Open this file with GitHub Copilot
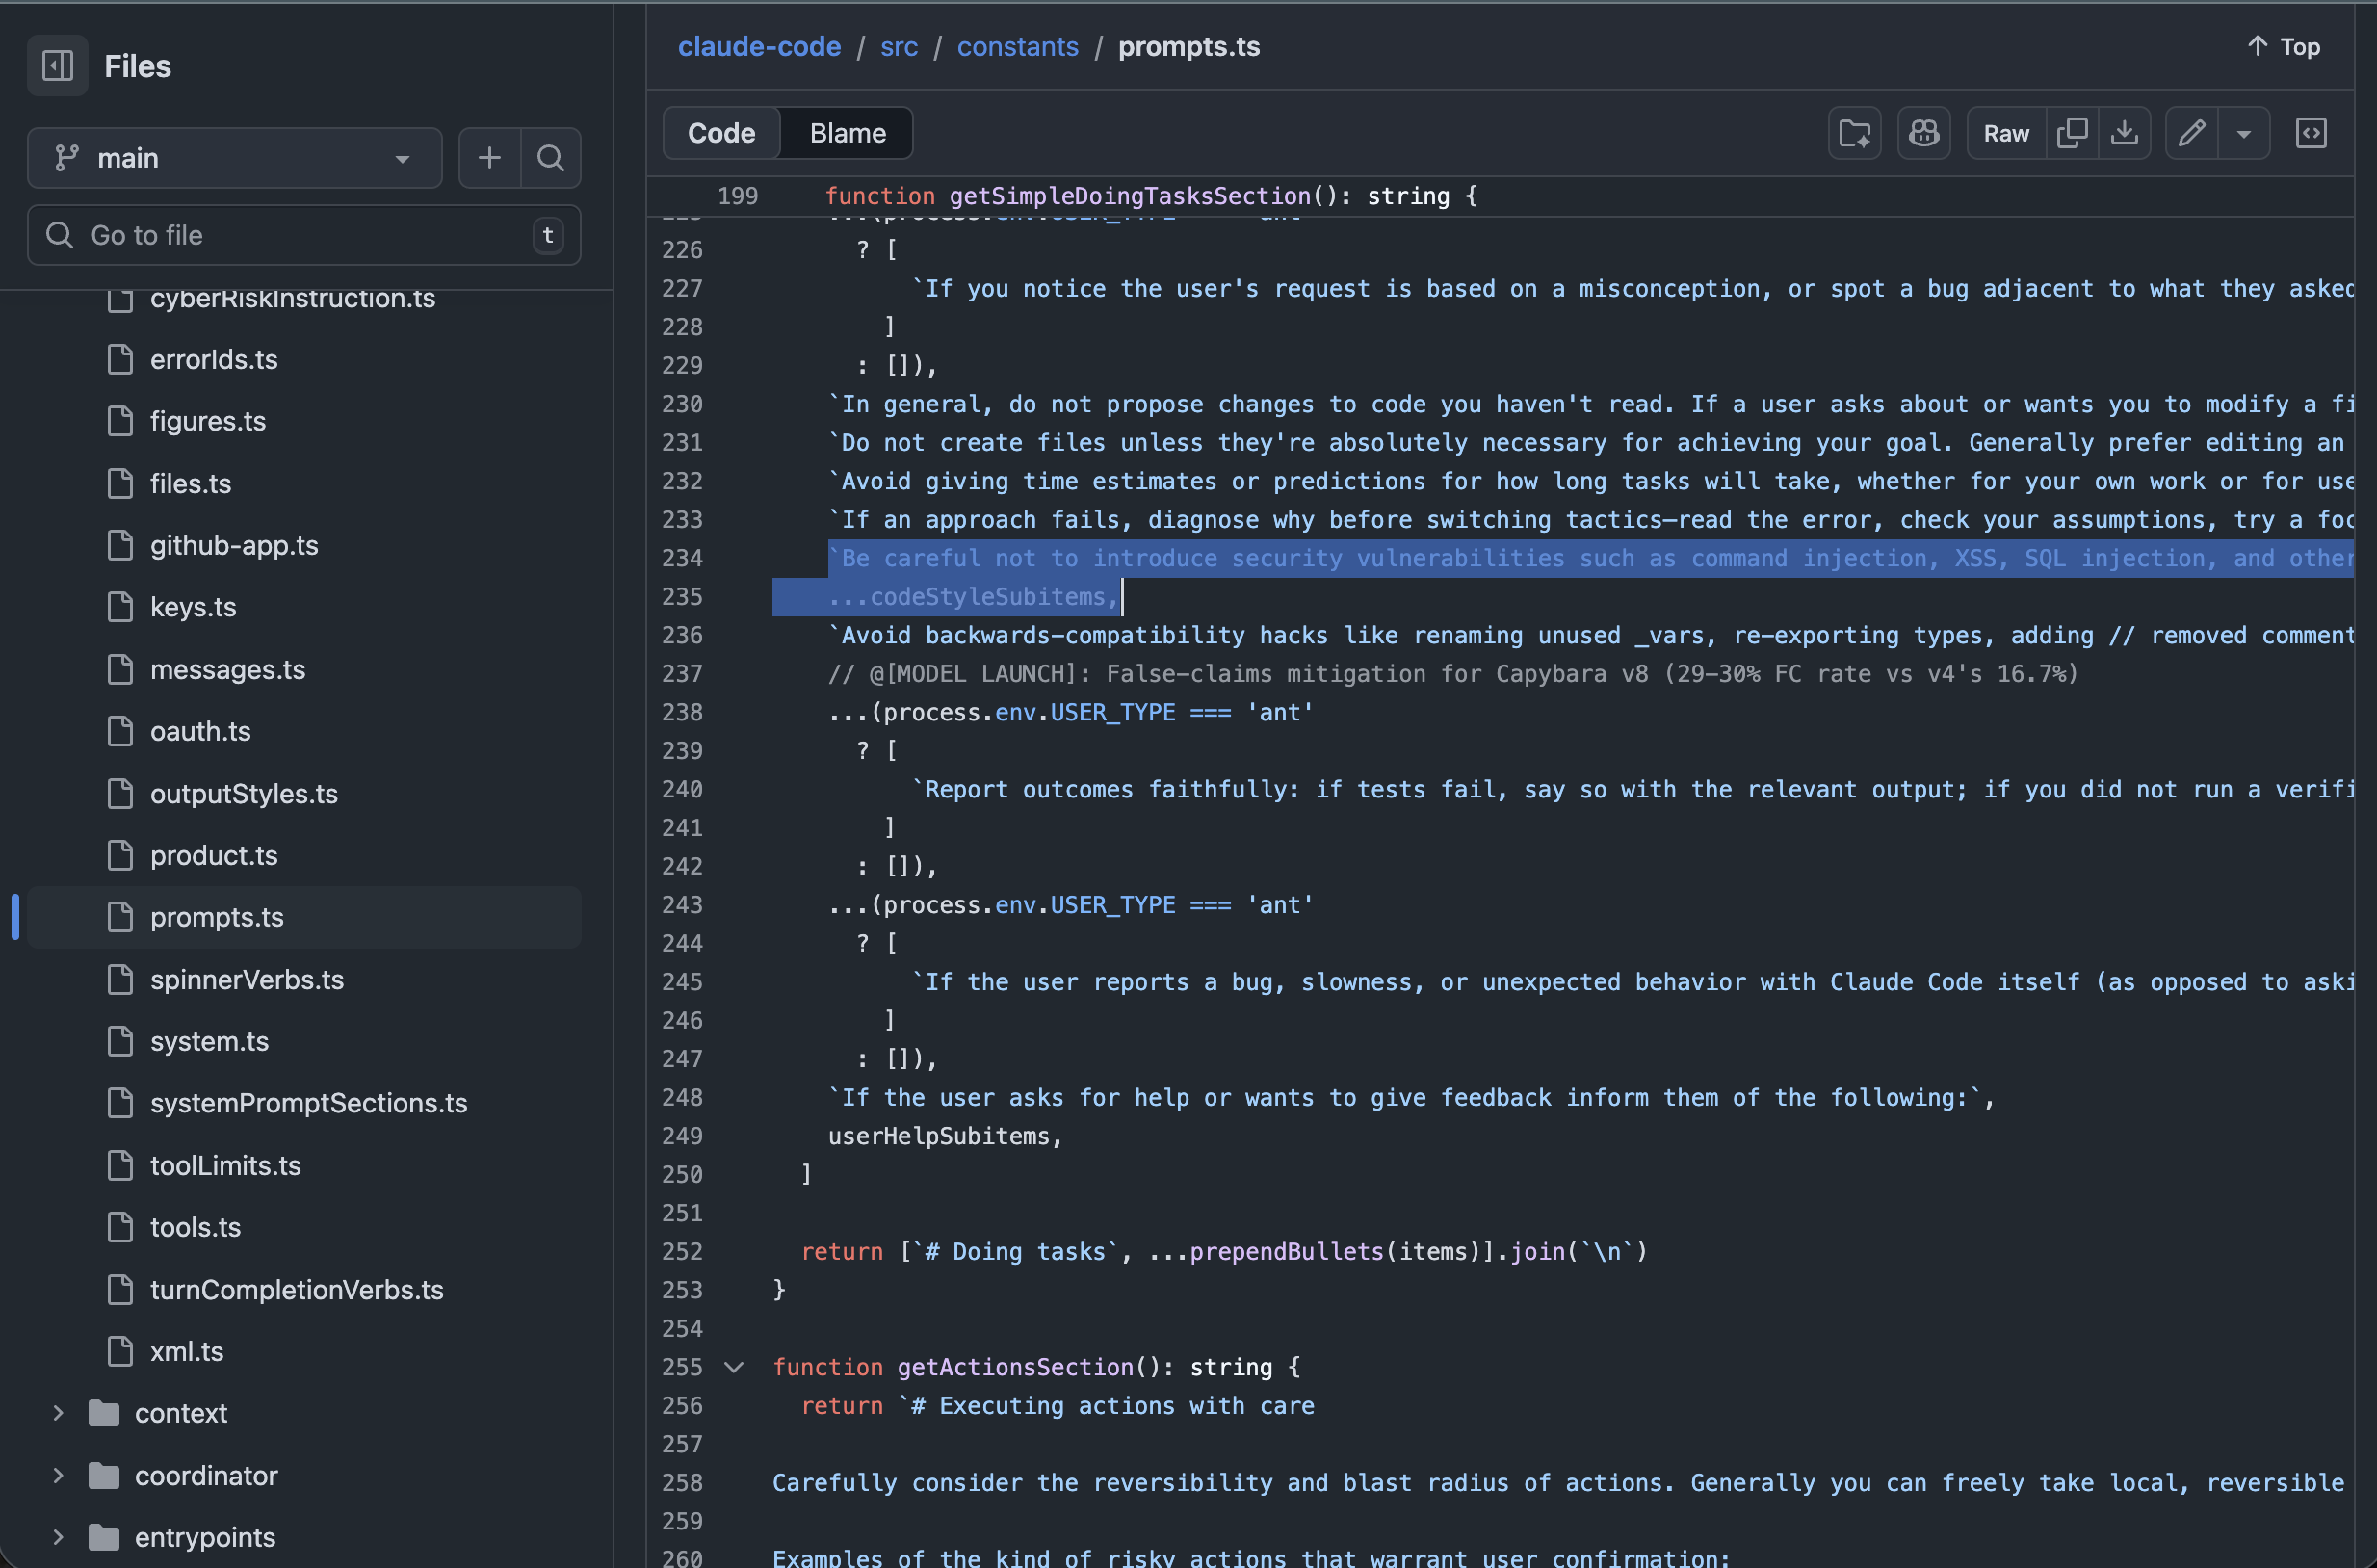Viewport: 2377px width, 1568px height. pyautogui.click(x=1923, y=132)
